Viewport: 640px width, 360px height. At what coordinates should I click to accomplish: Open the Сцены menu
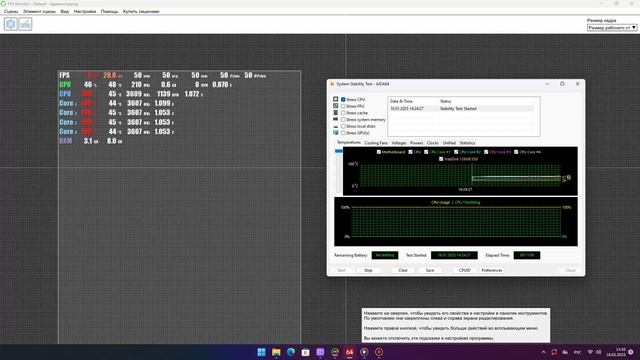11,11
